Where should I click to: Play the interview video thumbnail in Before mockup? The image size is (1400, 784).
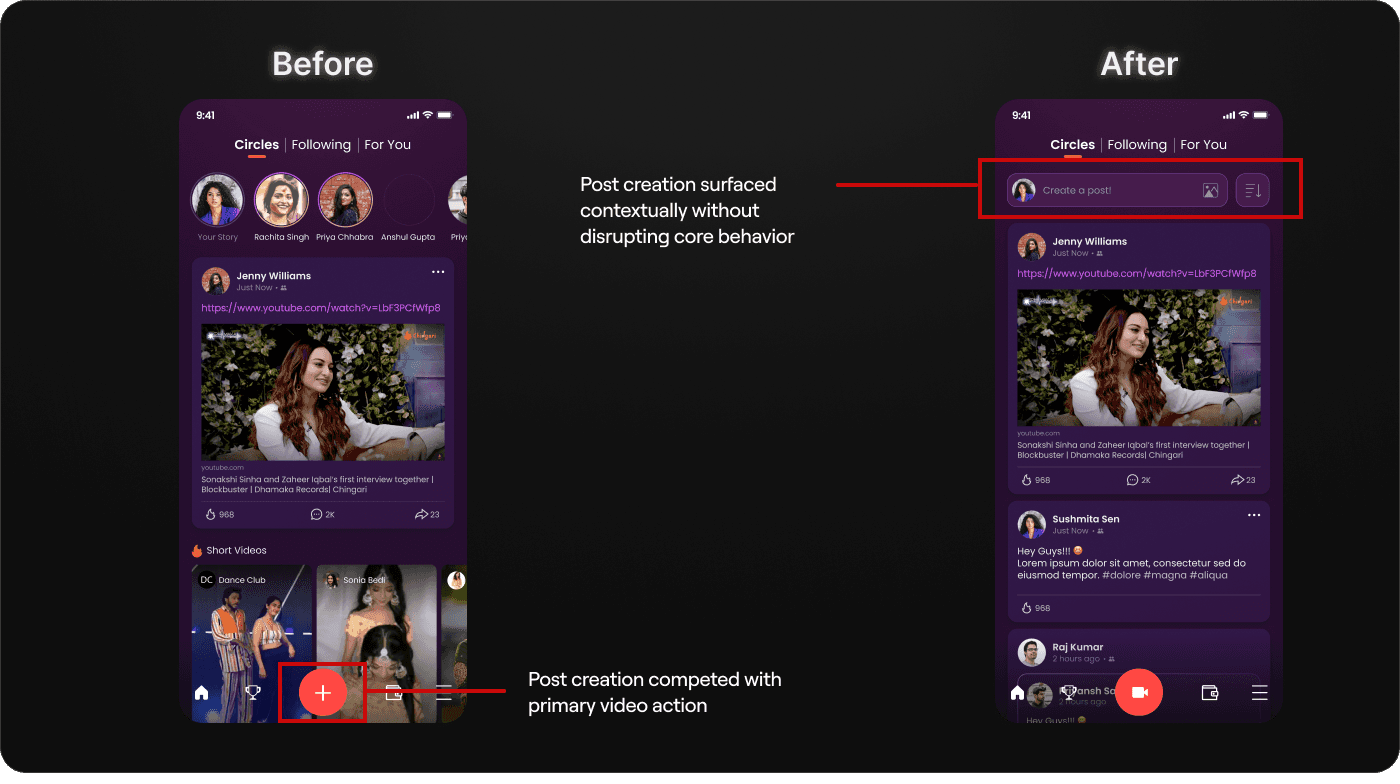(323, 392)
